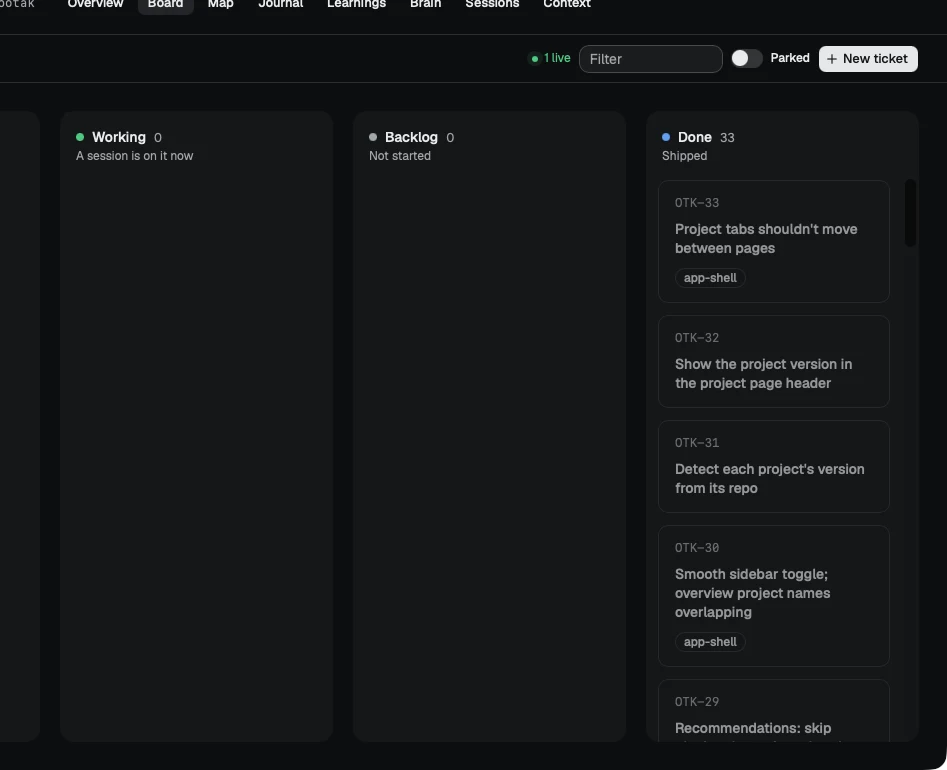The height and width of the screenshot is (770, 947).
Task: Open the Learnings tab
Action: [x=356, y=4]
